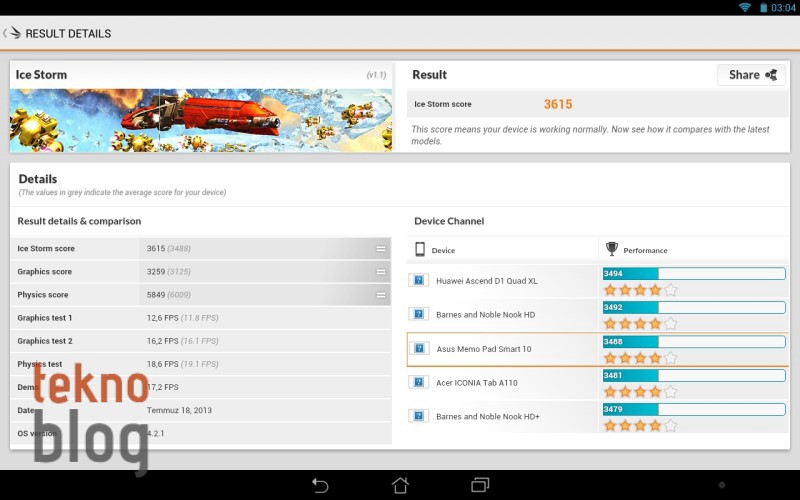The image size is (800, 500).
Task: Tap the back arrow beside RESULT DETAILS
Action: coord(6,33)
